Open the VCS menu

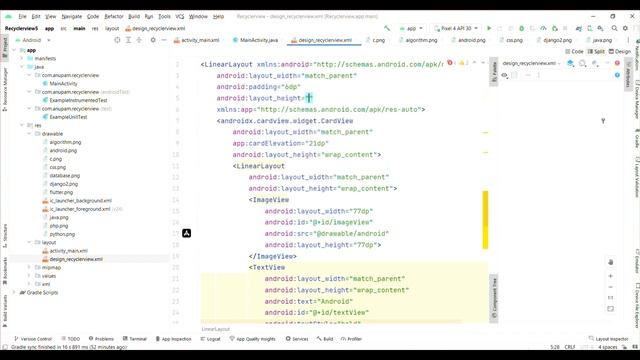click(180, 16)
